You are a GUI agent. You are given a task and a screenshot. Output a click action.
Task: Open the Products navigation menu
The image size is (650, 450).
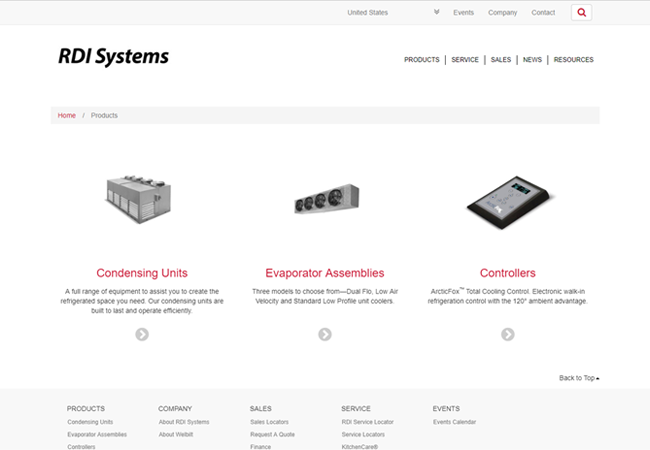coord(421,60)
